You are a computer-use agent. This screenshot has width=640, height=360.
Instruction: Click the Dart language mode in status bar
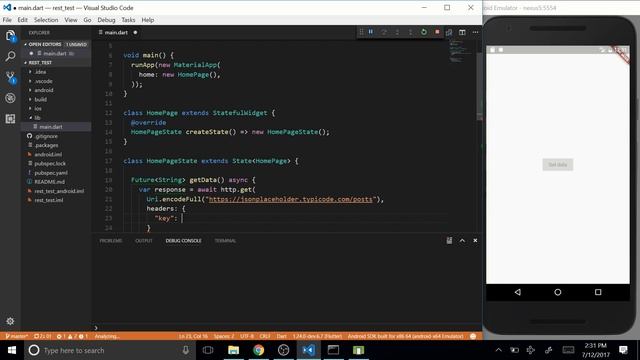click(282, 336)
